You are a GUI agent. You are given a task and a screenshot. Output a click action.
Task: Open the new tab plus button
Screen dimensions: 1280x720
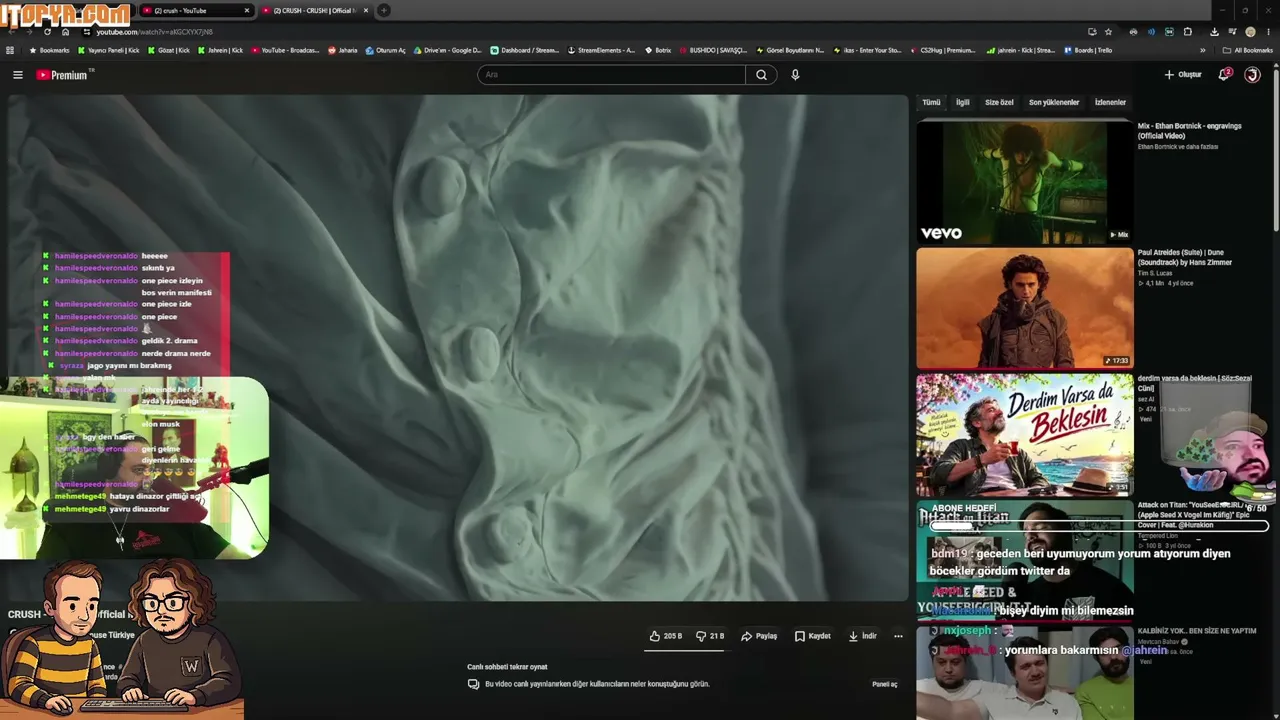coord(383,11)
